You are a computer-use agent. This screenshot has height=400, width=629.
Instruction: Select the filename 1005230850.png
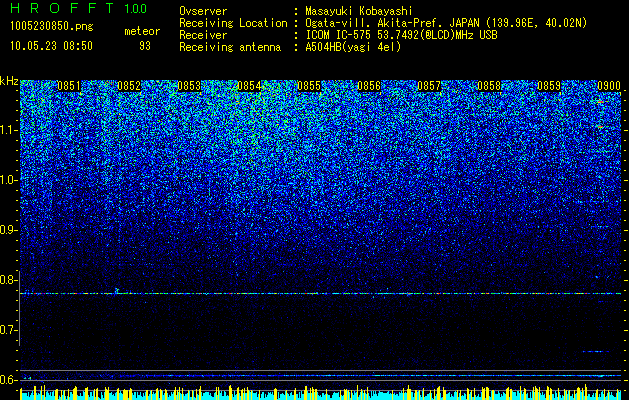tap(52, 26)
